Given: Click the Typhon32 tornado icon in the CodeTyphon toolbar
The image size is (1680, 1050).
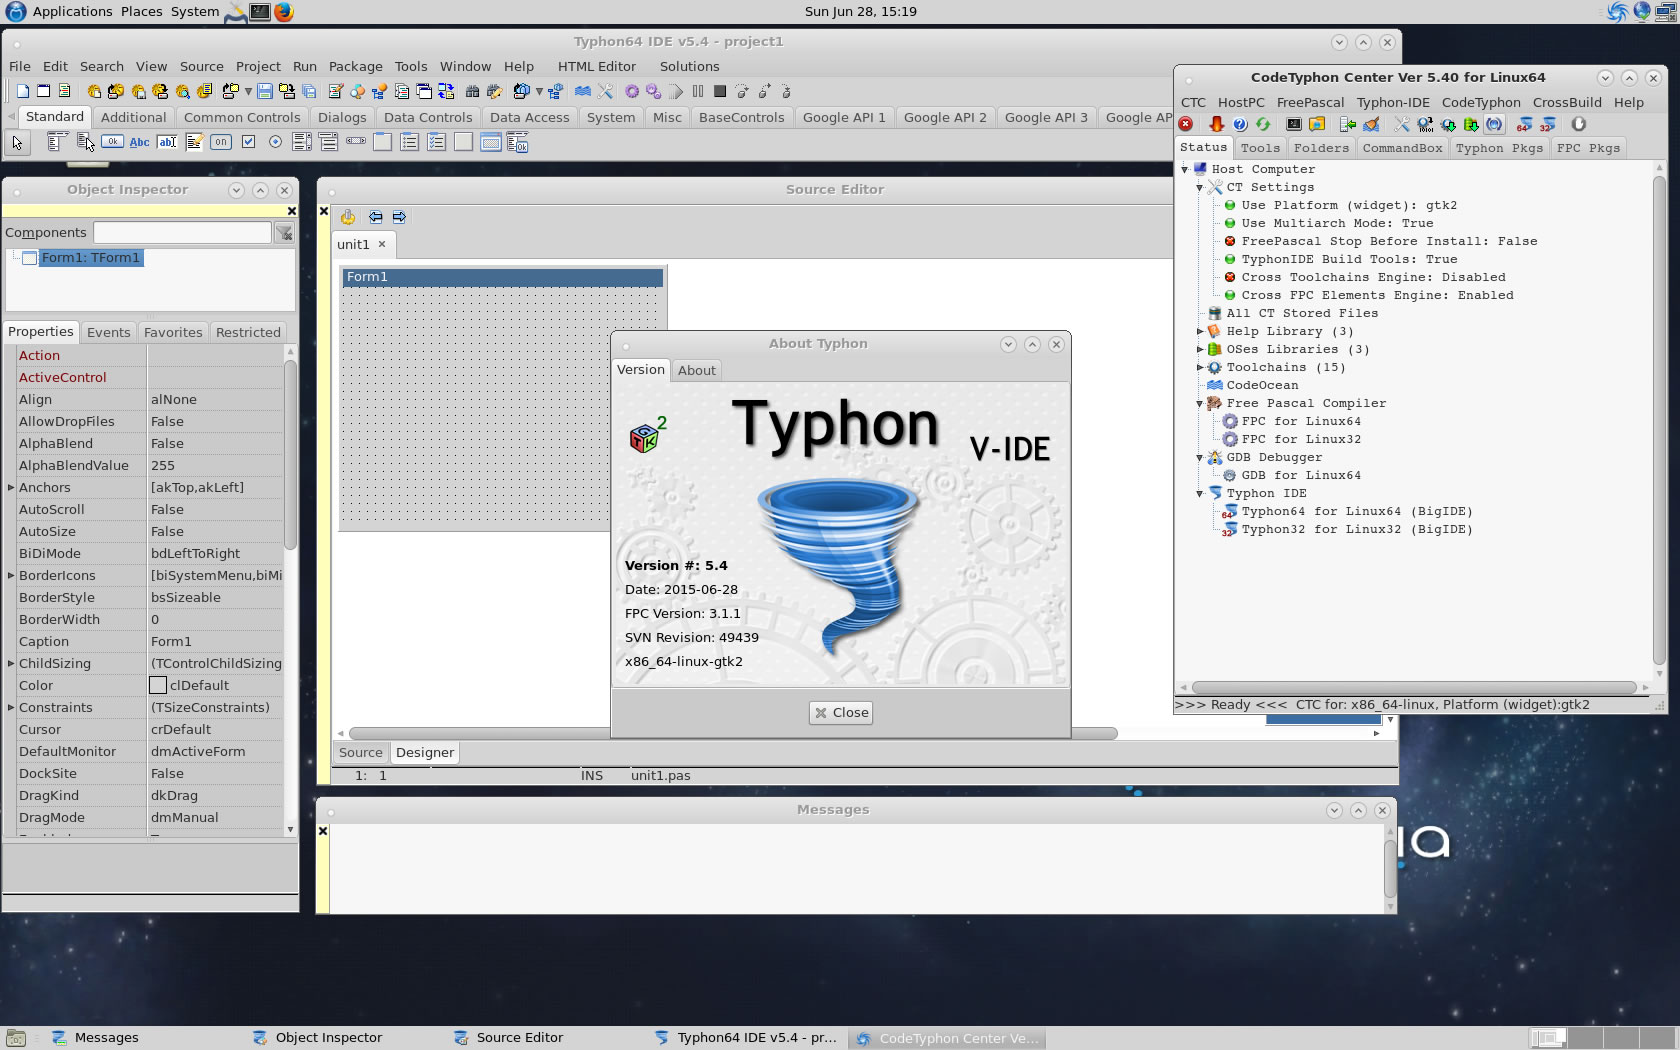Looking at the screenshot, I should click(1547, 125).
